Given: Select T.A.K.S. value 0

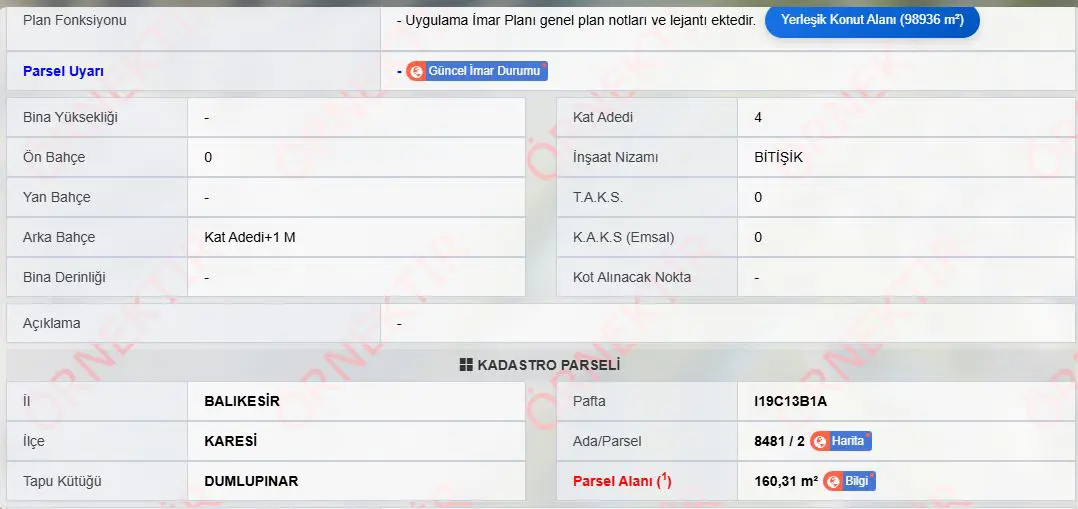Looking at the screenshot, I should coord(758,197).
